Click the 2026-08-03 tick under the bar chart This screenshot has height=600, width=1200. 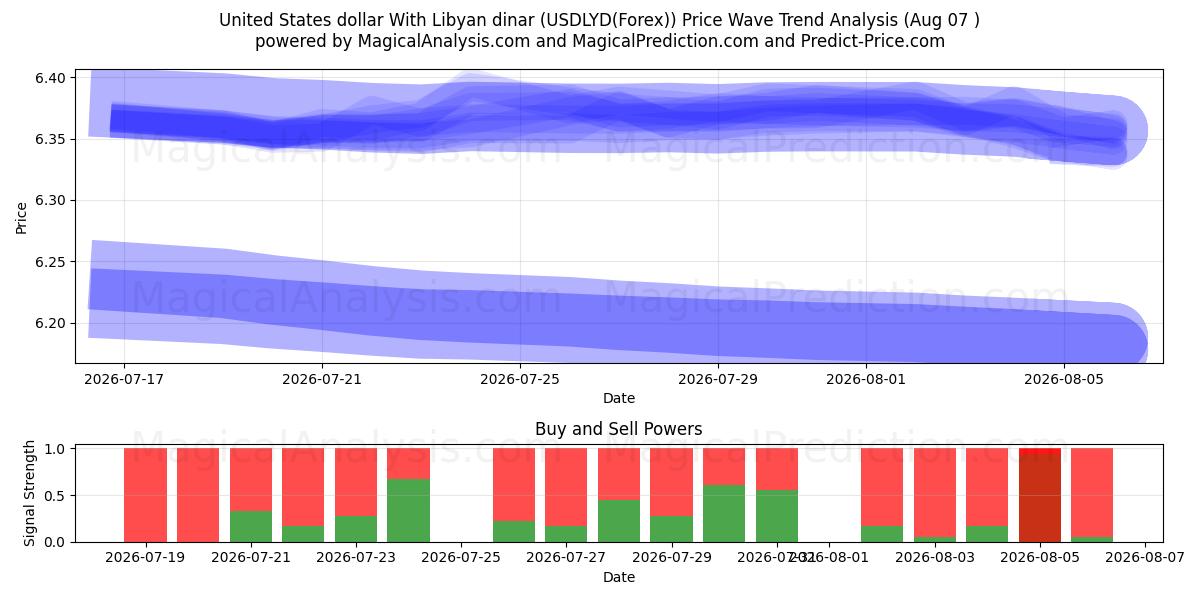pyautogui.click(x=935, y=558)
